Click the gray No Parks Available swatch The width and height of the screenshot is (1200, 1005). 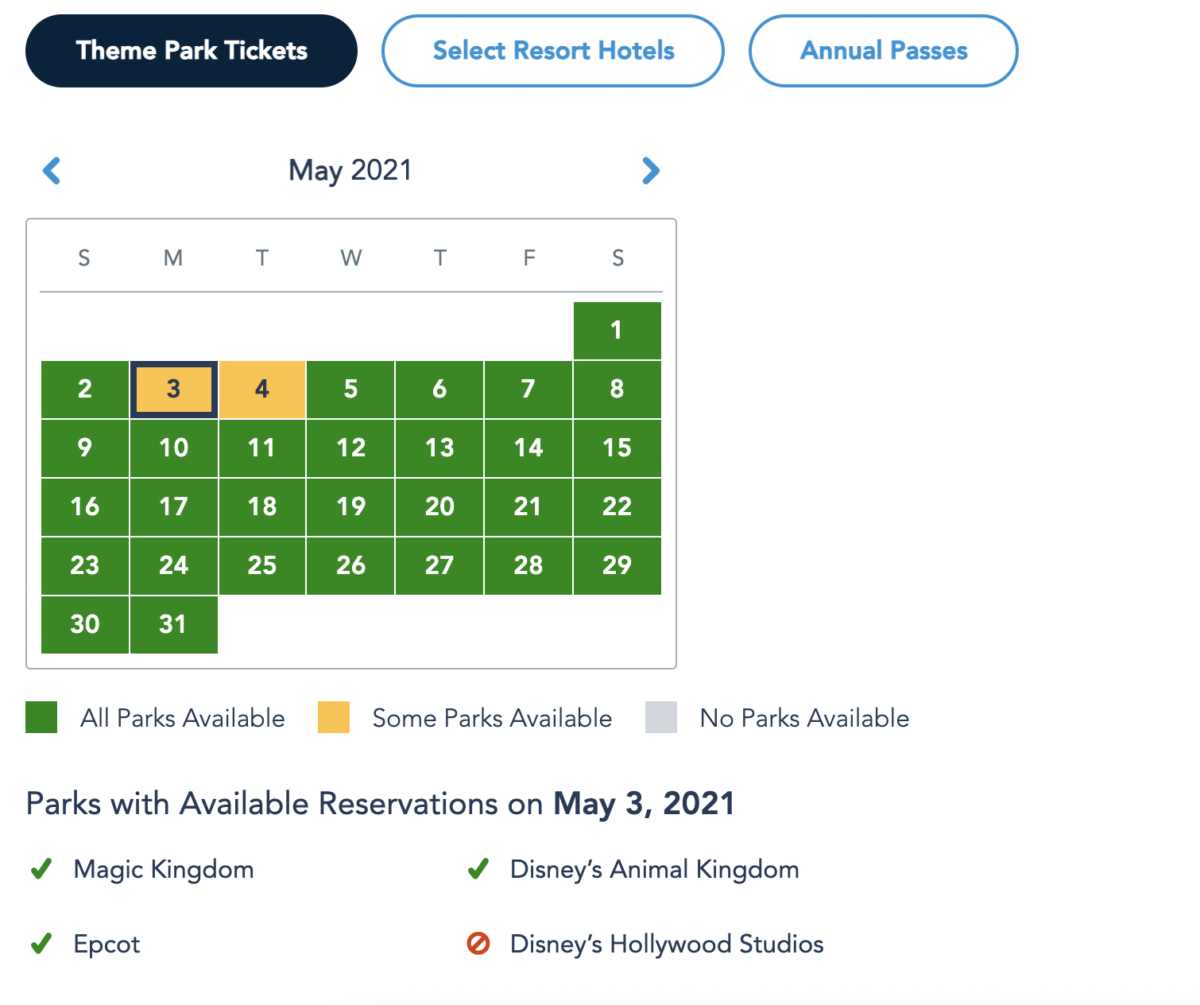pyautogui.click(x=661, y=717)
